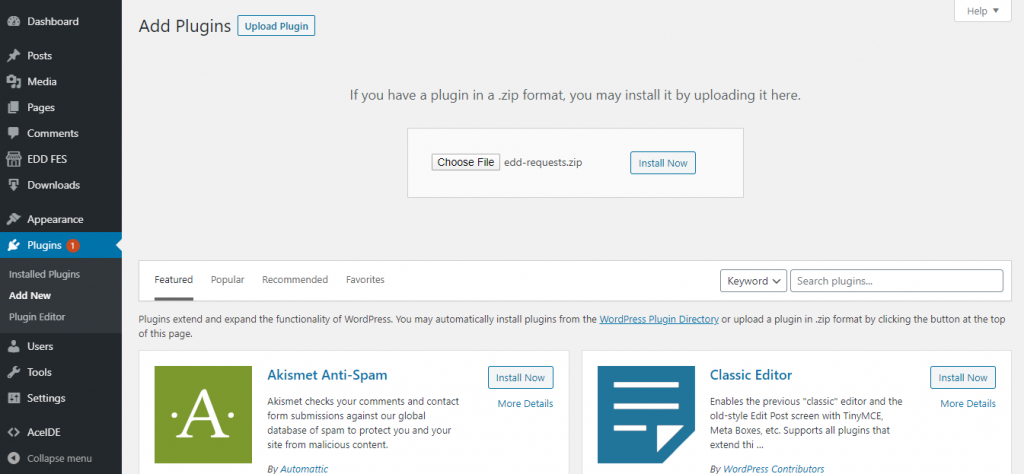The height and width of the screenshot is (474, 1024).
Task: Click the Tools wrench icon
Action: (14, 372)
